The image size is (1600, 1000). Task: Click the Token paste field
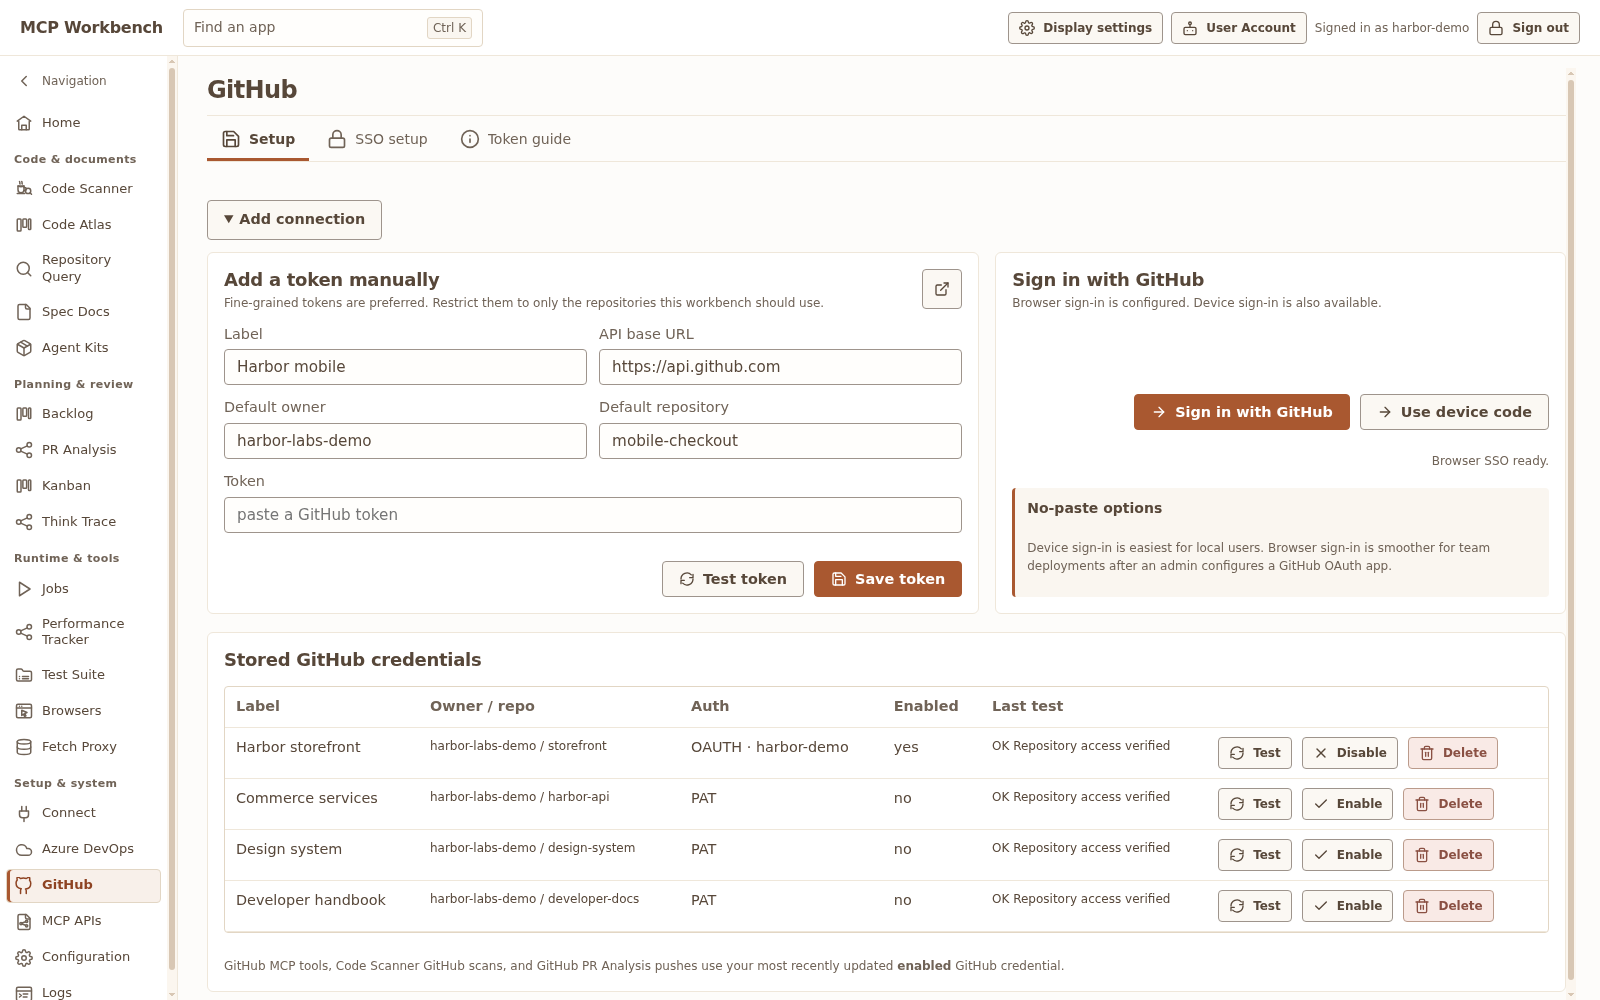click(x=593, y=515)
